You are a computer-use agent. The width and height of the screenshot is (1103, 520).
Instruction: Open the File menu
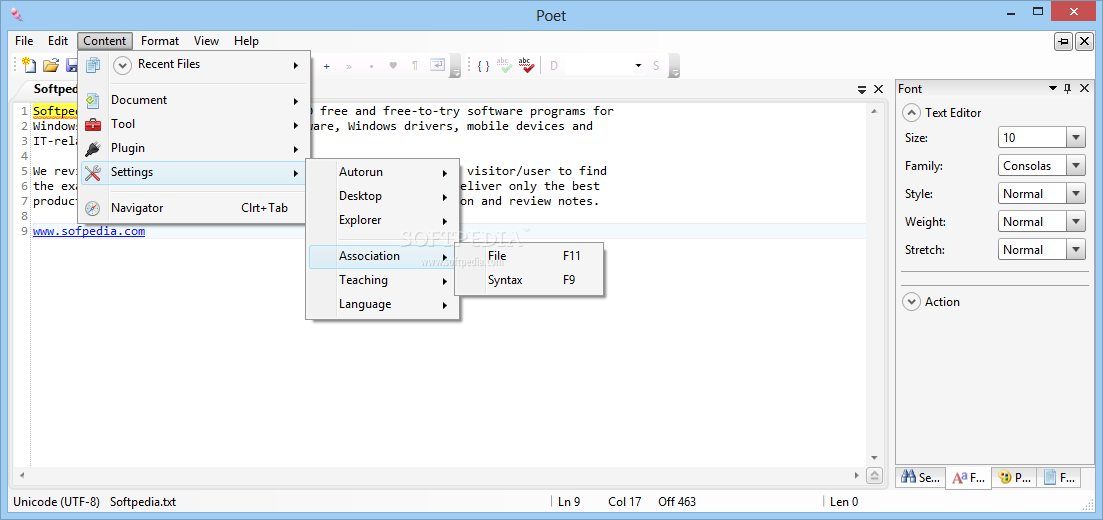coord(24,41)
